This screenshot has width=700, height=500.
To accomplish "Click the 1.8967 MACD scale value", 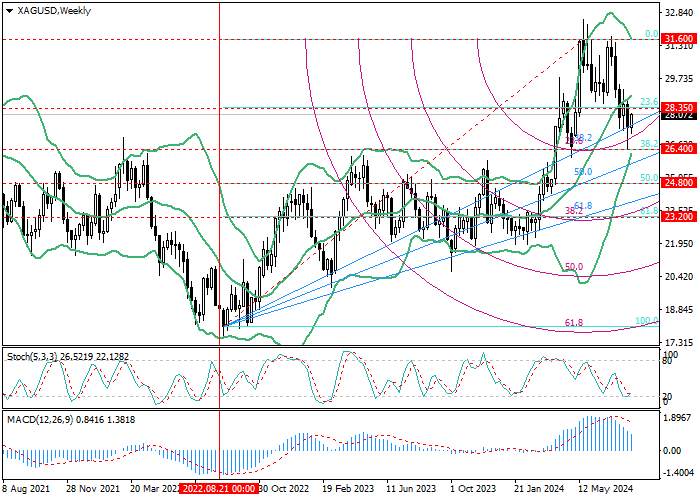I will [678, 417].
